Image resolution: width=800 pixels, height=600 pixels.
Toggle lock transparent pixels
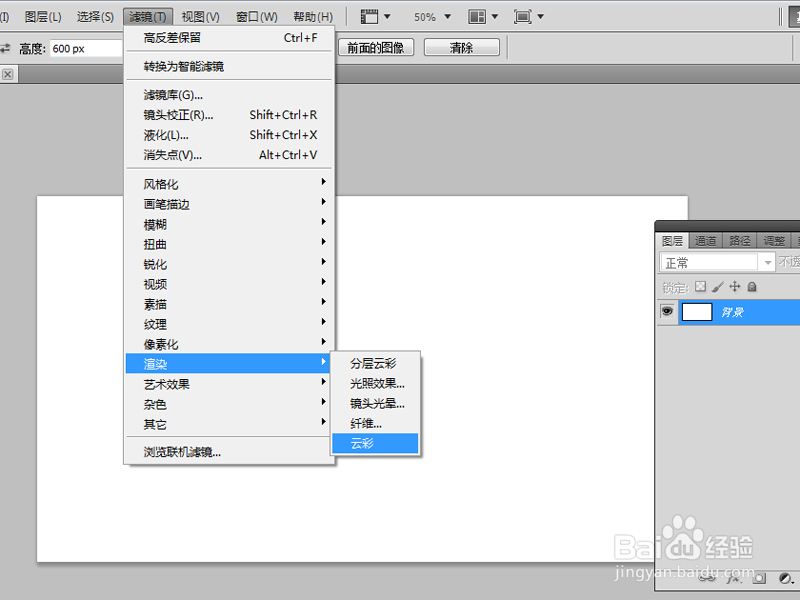pyautogui.click(x=701, y=287)
